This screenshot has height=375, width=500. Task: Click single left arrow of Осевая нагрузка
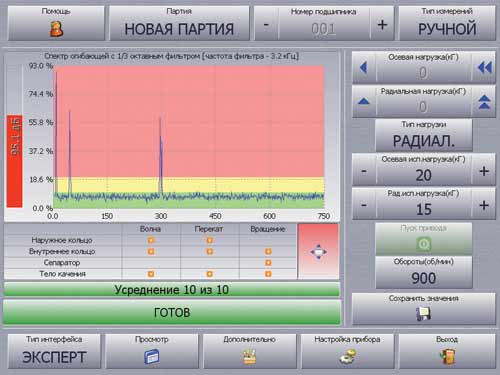[364, 68]
